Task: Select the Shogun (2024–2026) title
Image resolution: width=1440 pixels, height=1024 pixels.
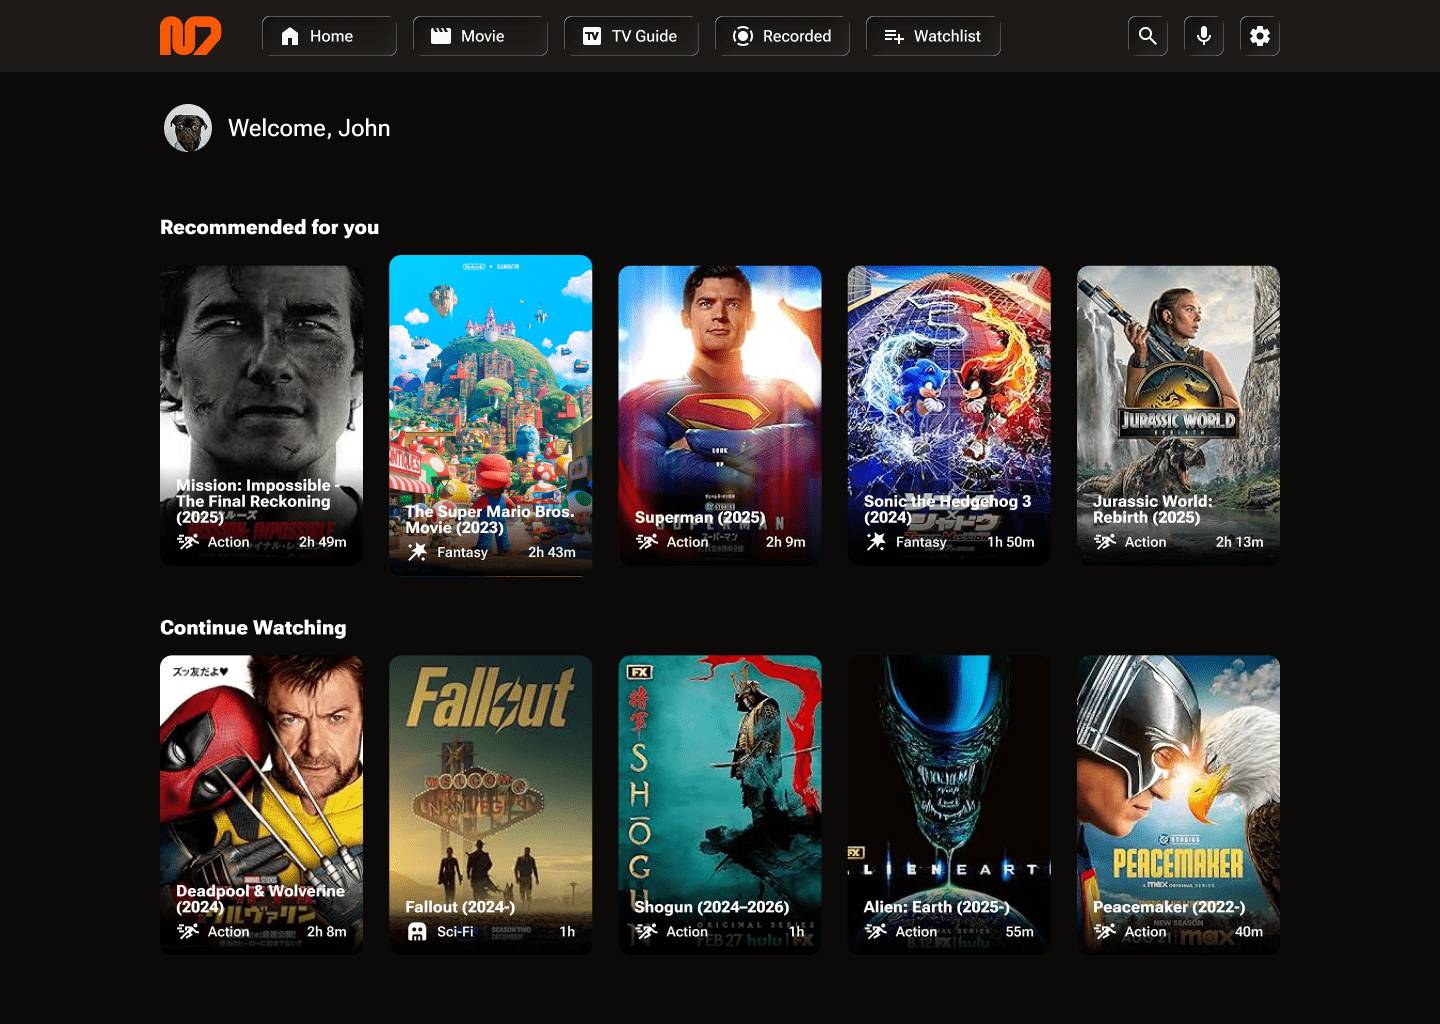Action: 712,907
